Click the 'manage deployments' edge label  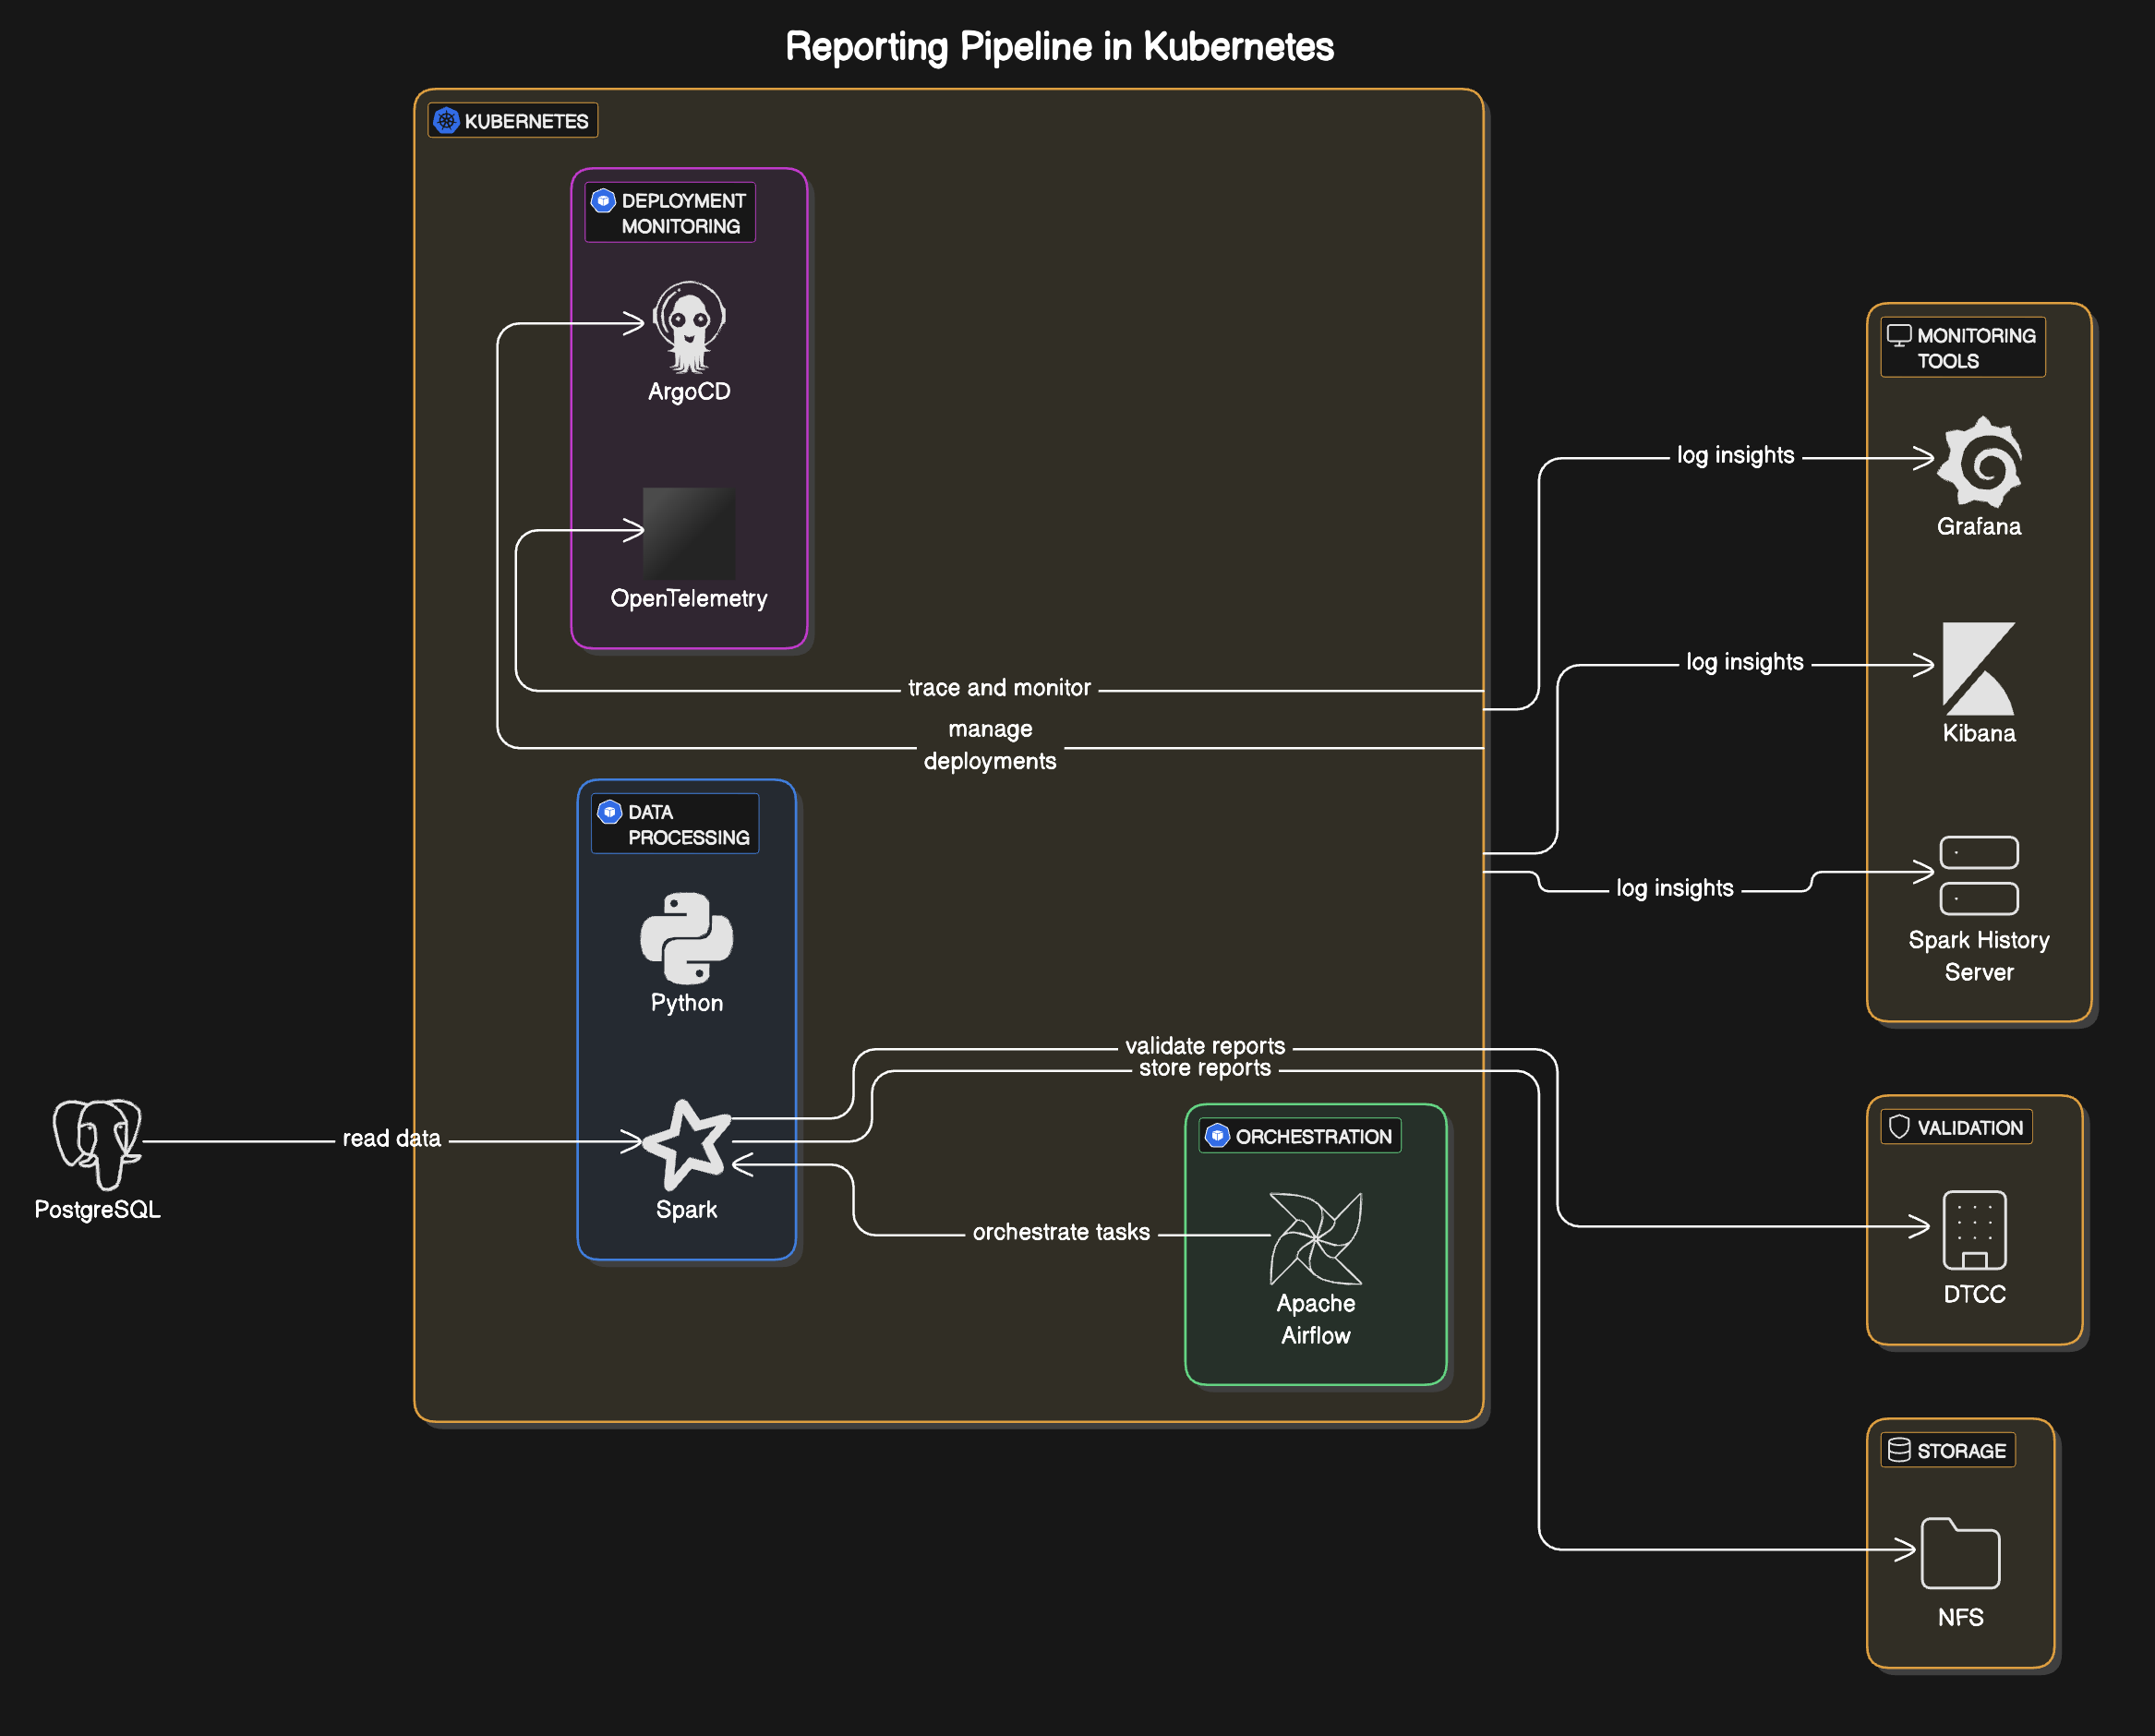tap(990, 745)
